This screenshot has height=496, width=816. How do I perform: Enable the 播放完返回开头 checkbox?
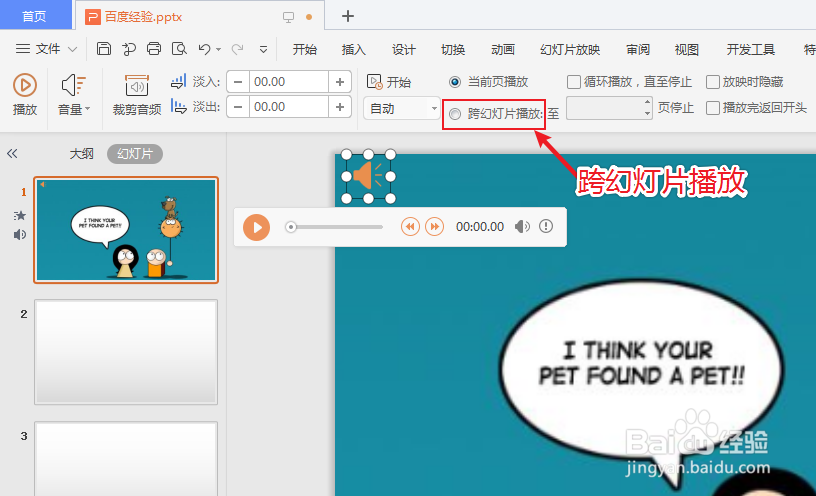coord(712,108)
